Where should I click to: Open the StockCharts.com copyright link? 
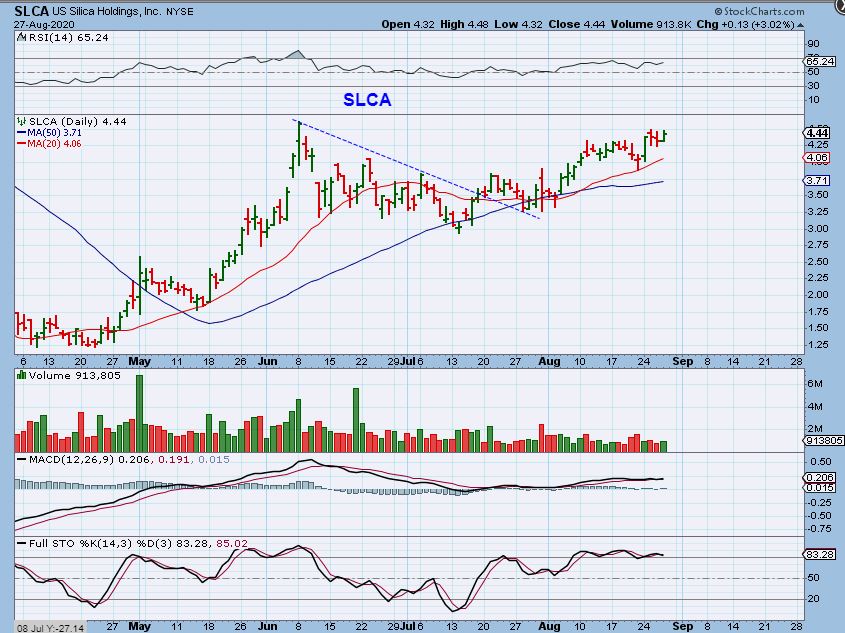click(759, 11)
